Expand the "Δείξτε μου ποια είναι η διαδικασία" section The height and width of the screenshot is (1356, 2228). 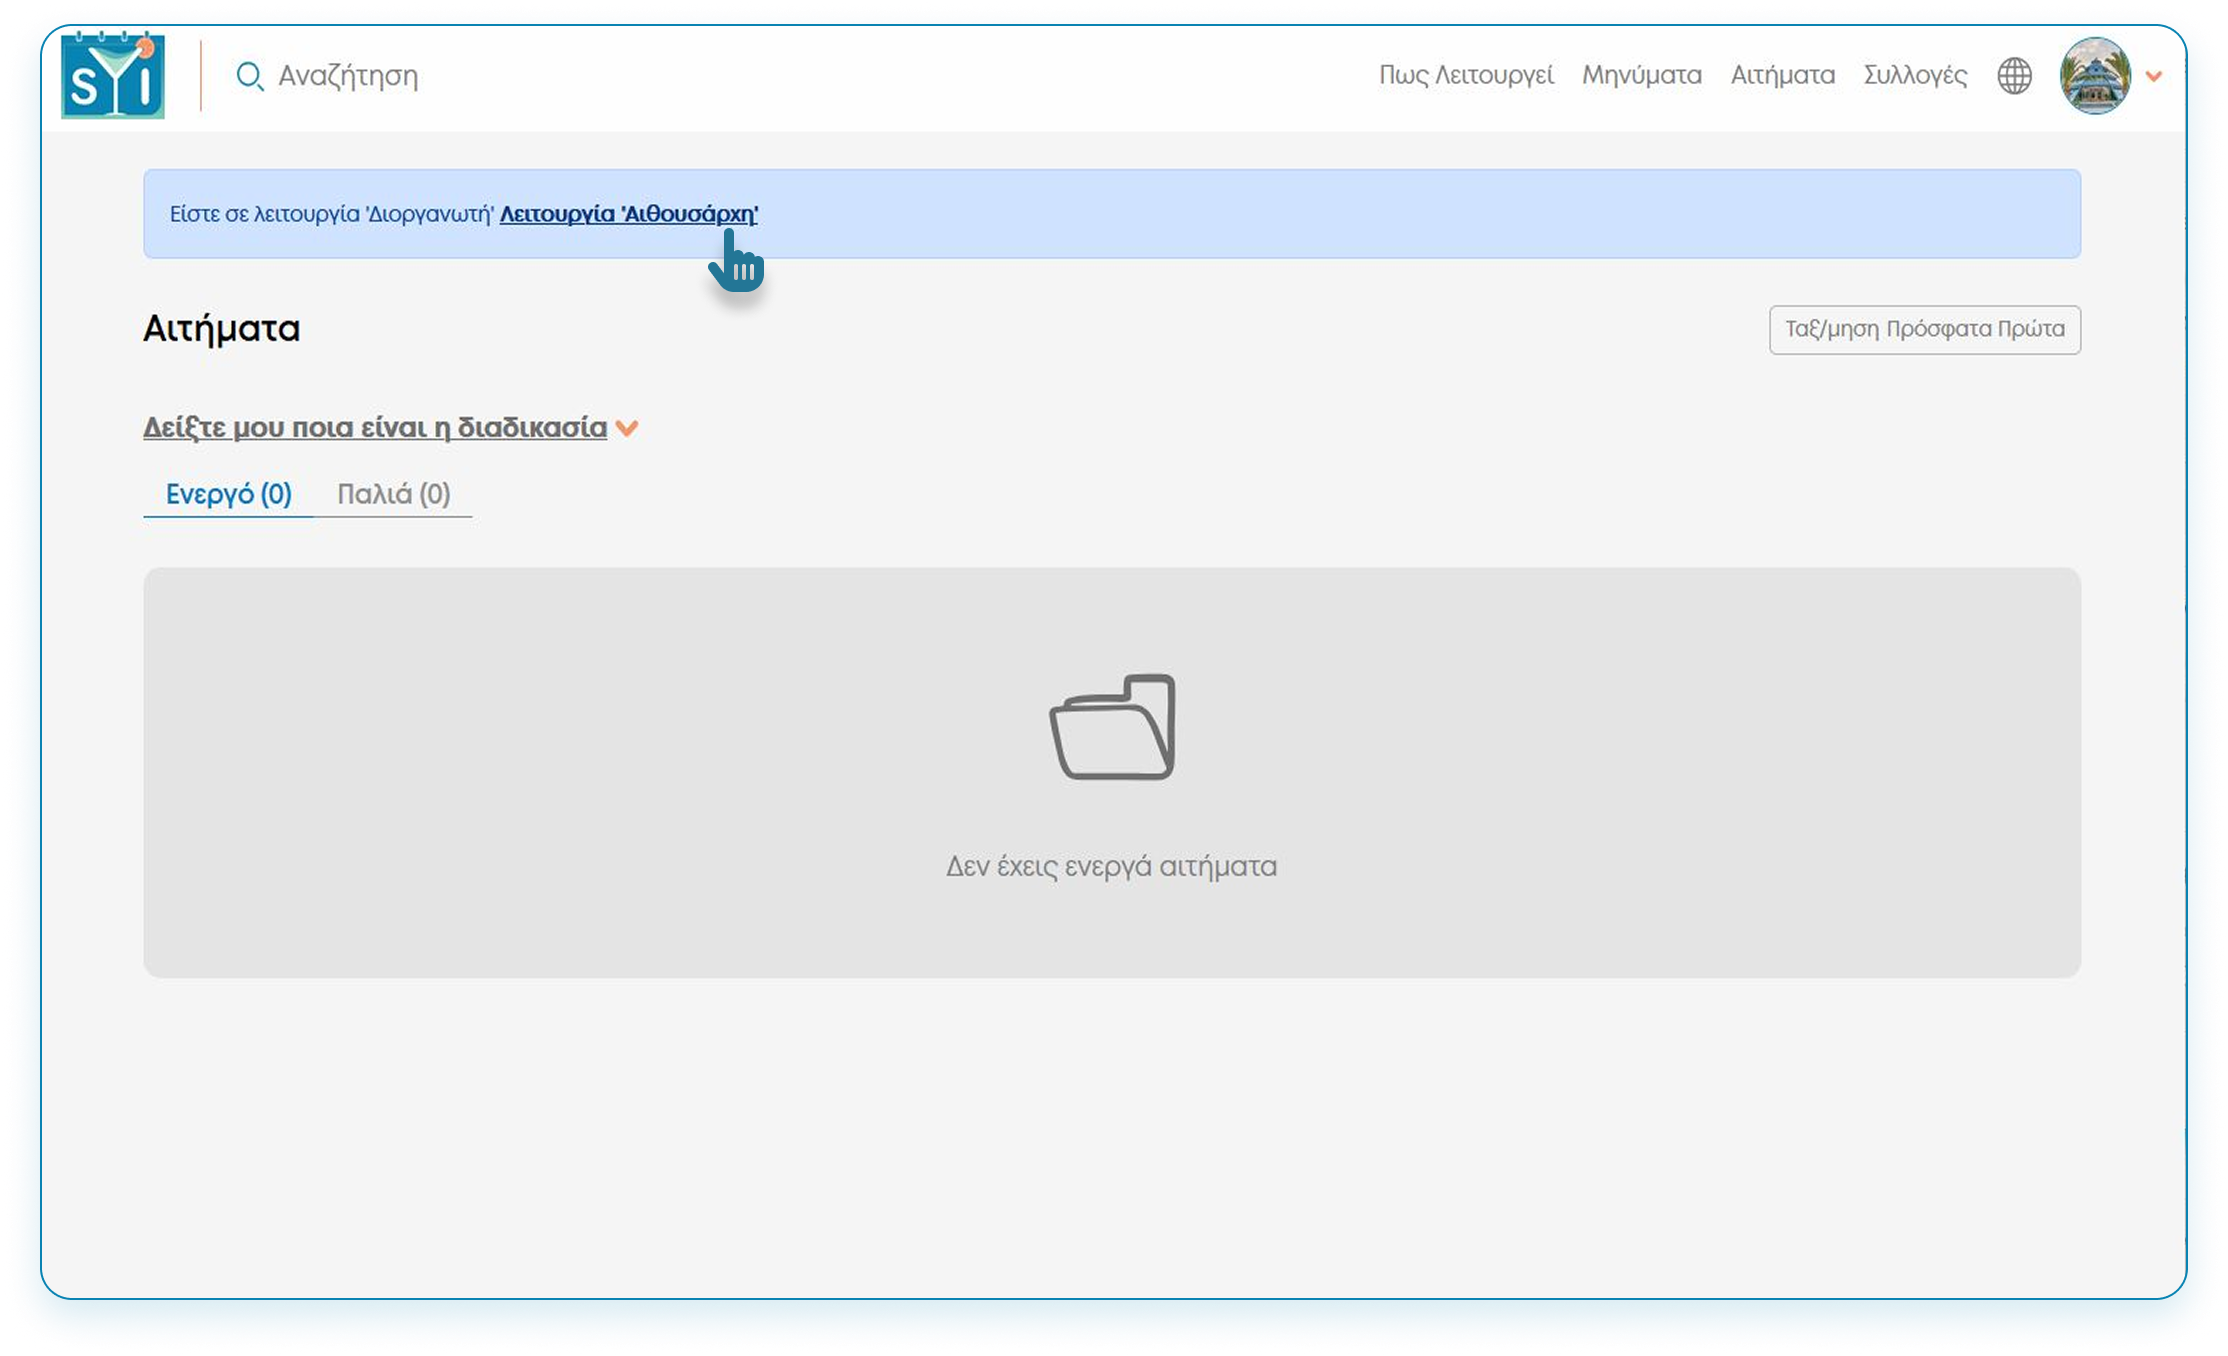373,427
